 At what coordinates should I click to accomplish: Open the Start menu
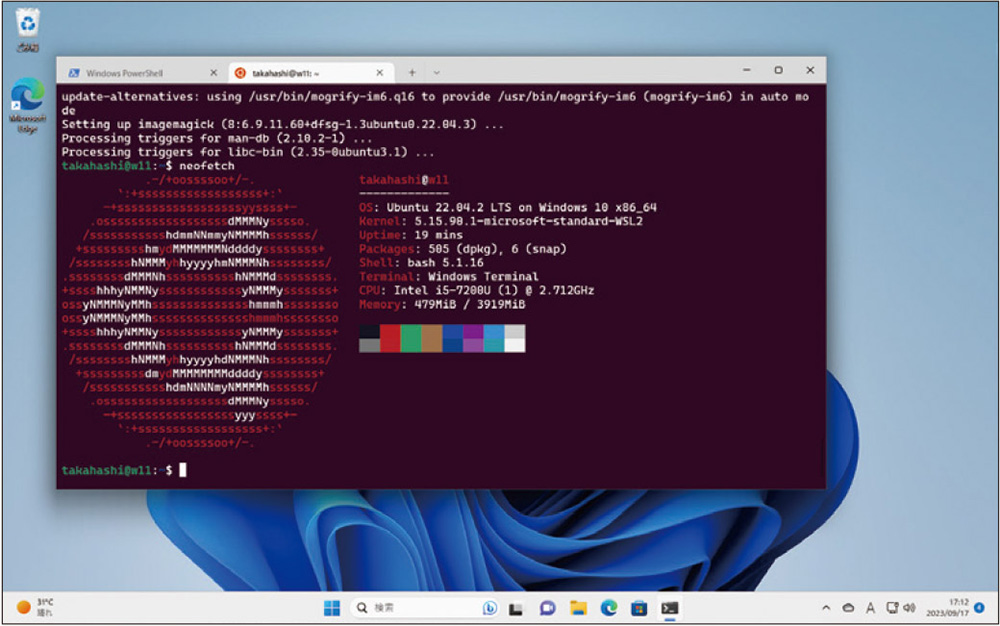coord(332,607)
